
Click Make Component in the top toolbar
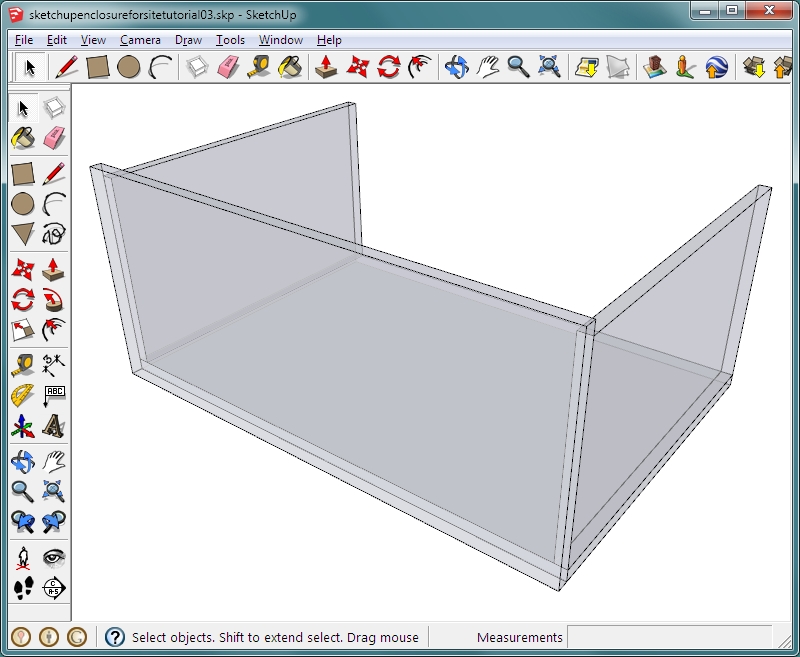(x=197, y=67)
